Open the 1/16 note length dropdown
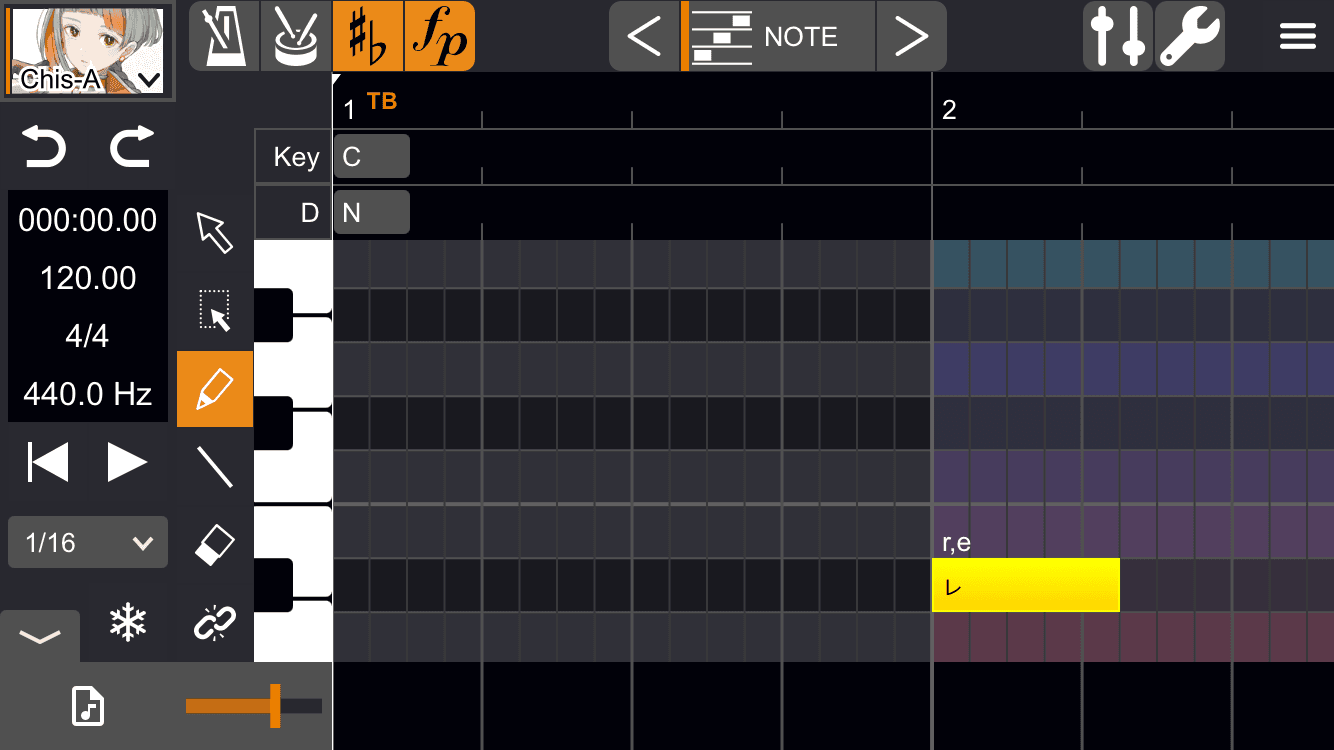The width and height of the screenshot is (1334, 750). (87, 542)
